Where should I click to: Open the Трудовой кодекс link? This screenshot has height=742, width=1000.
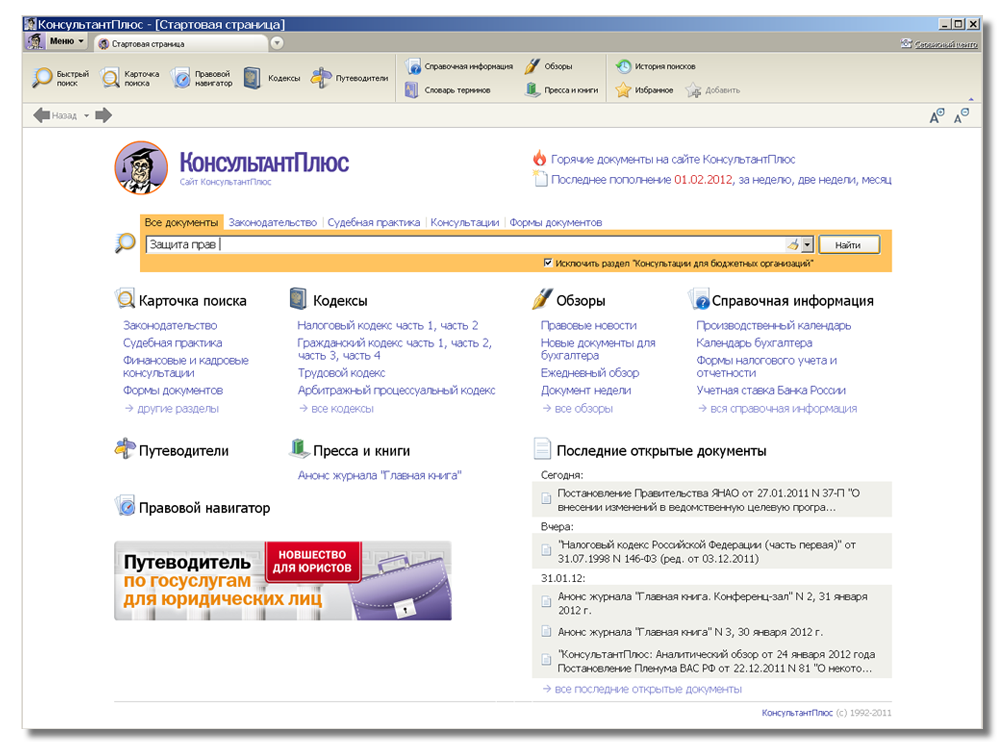(x=341, y=373)
